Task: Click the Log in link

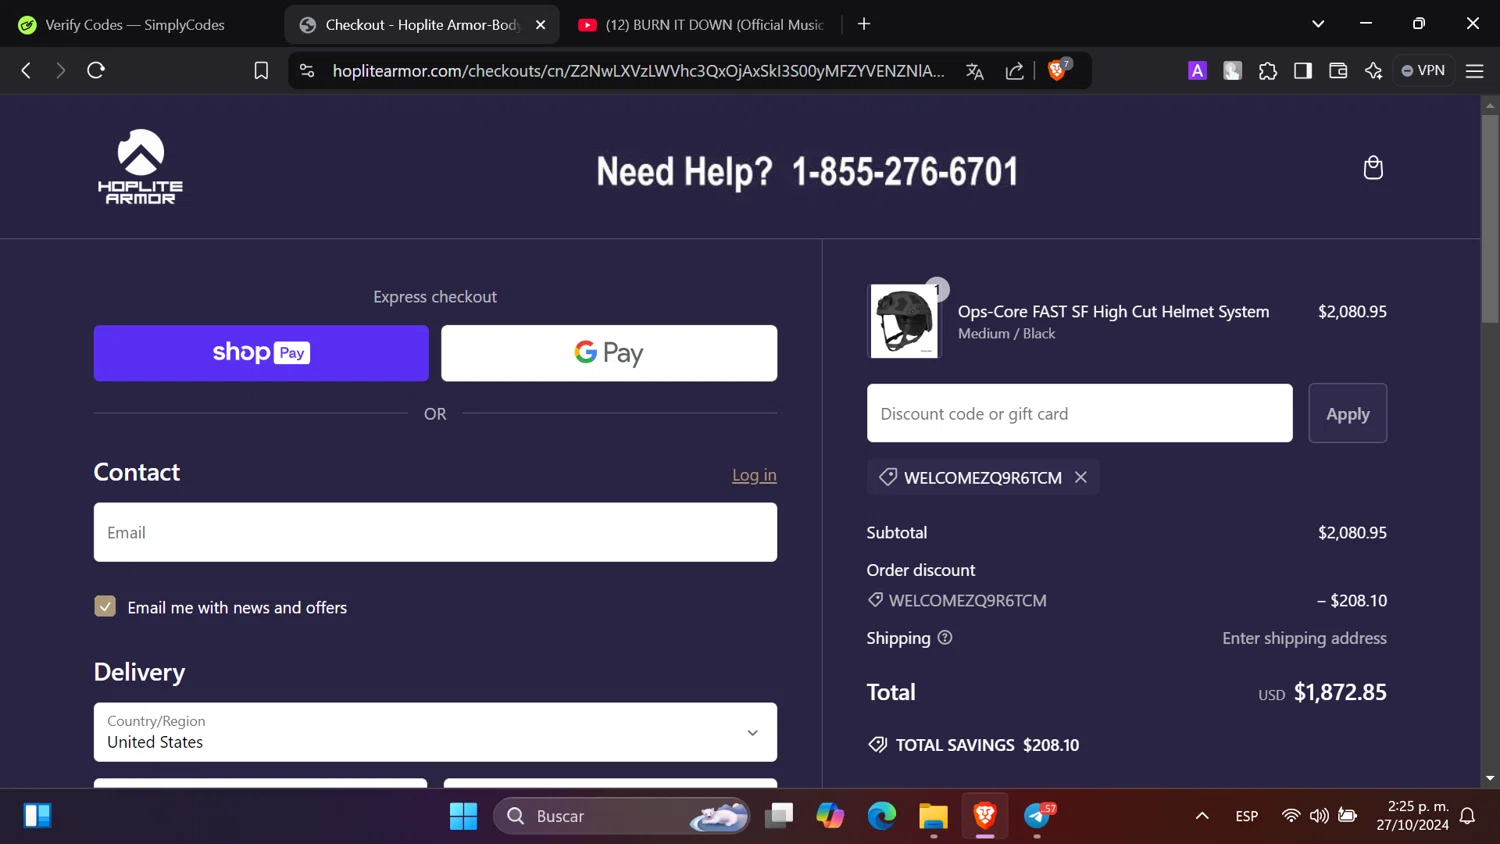Action: 754,475
